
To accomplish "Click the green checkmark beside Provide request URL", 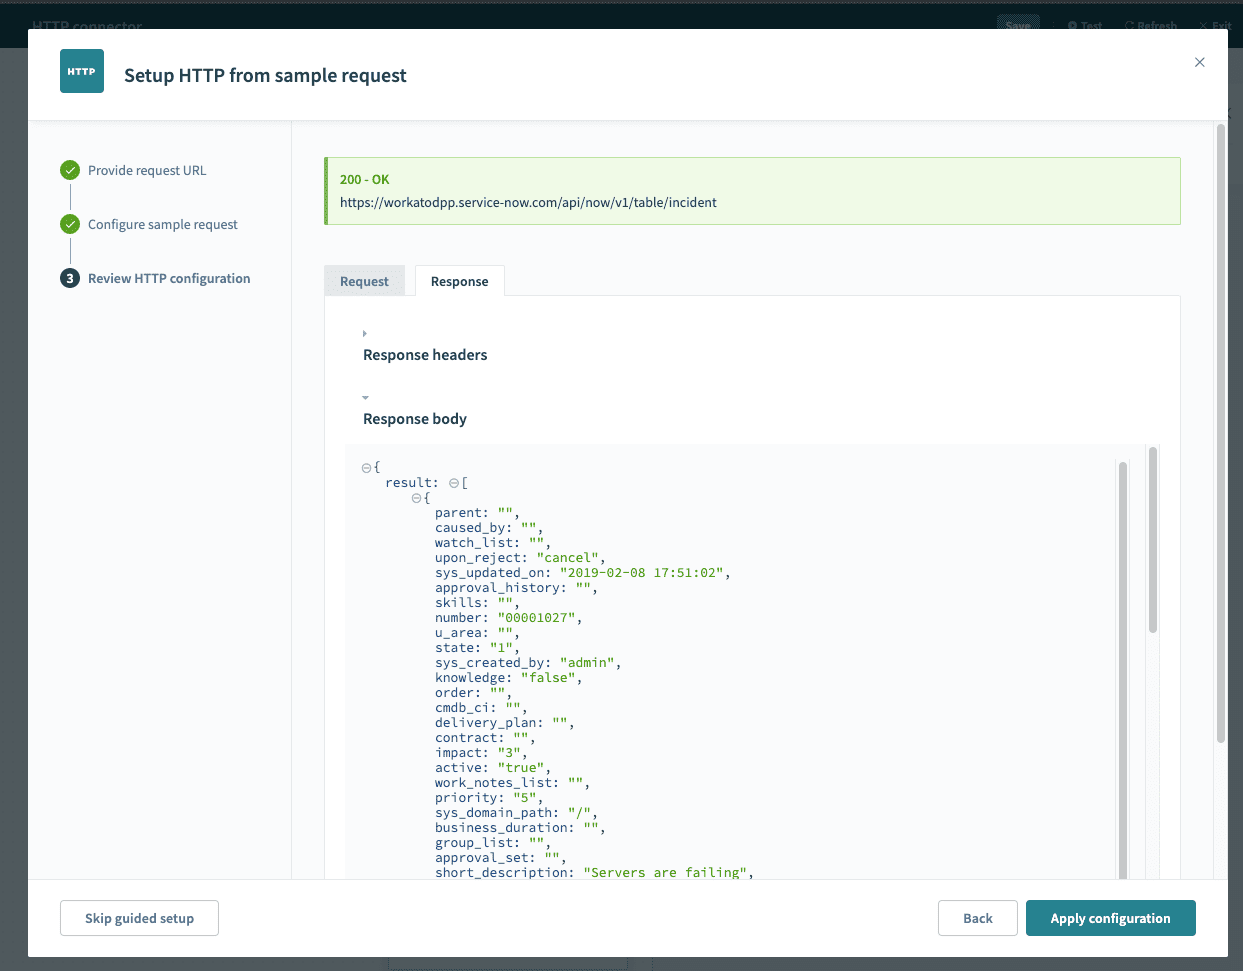I will (69, 170).
